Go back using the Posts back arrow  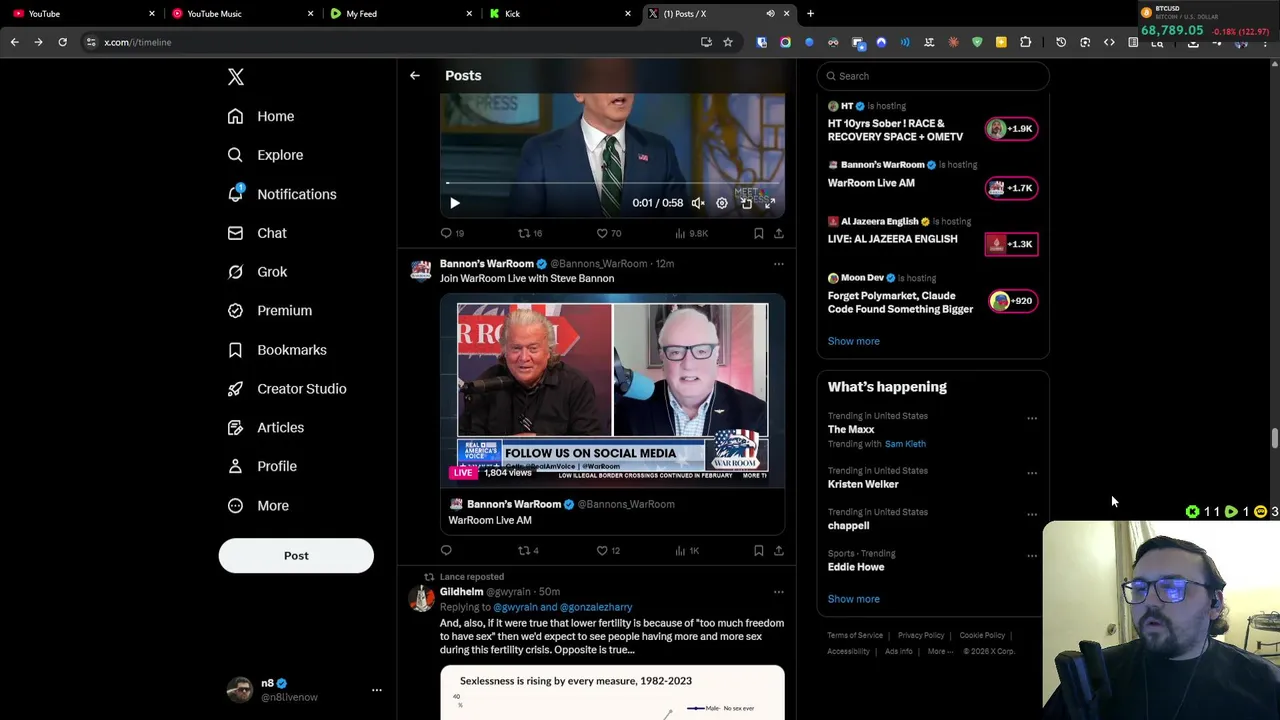click(415, 76)
